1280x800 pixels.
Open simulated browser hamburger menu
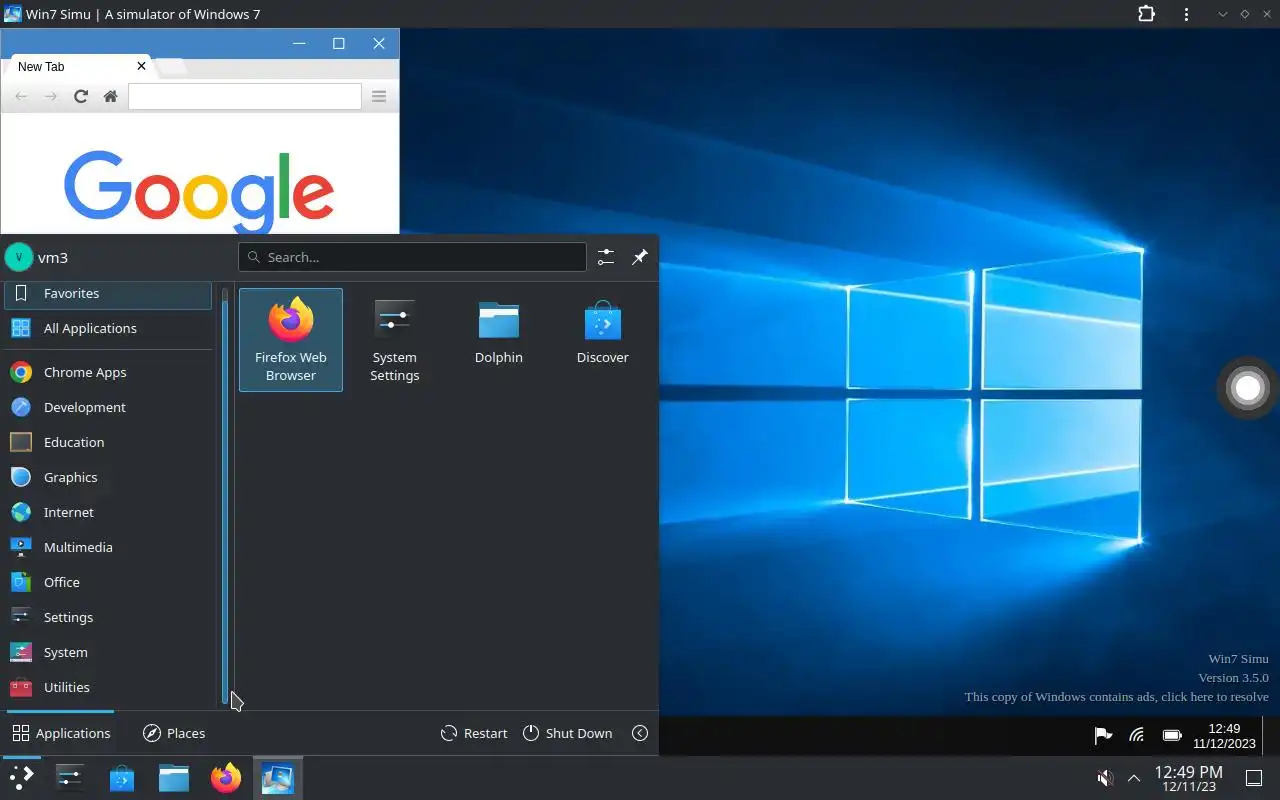(379, 96)
